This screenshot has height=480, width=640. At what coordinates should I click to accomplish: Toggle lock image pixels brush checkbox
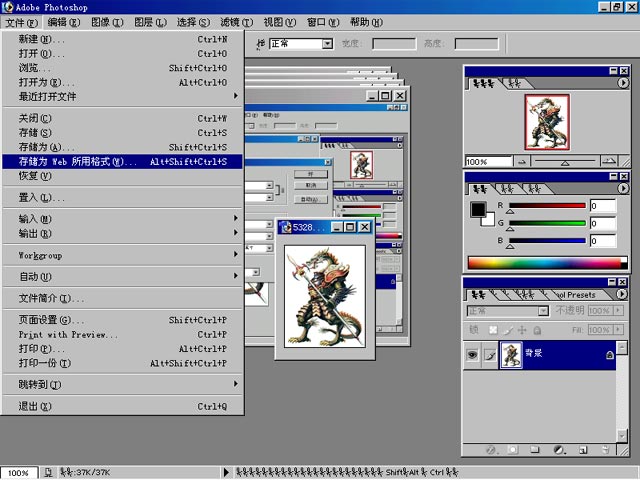508,330
